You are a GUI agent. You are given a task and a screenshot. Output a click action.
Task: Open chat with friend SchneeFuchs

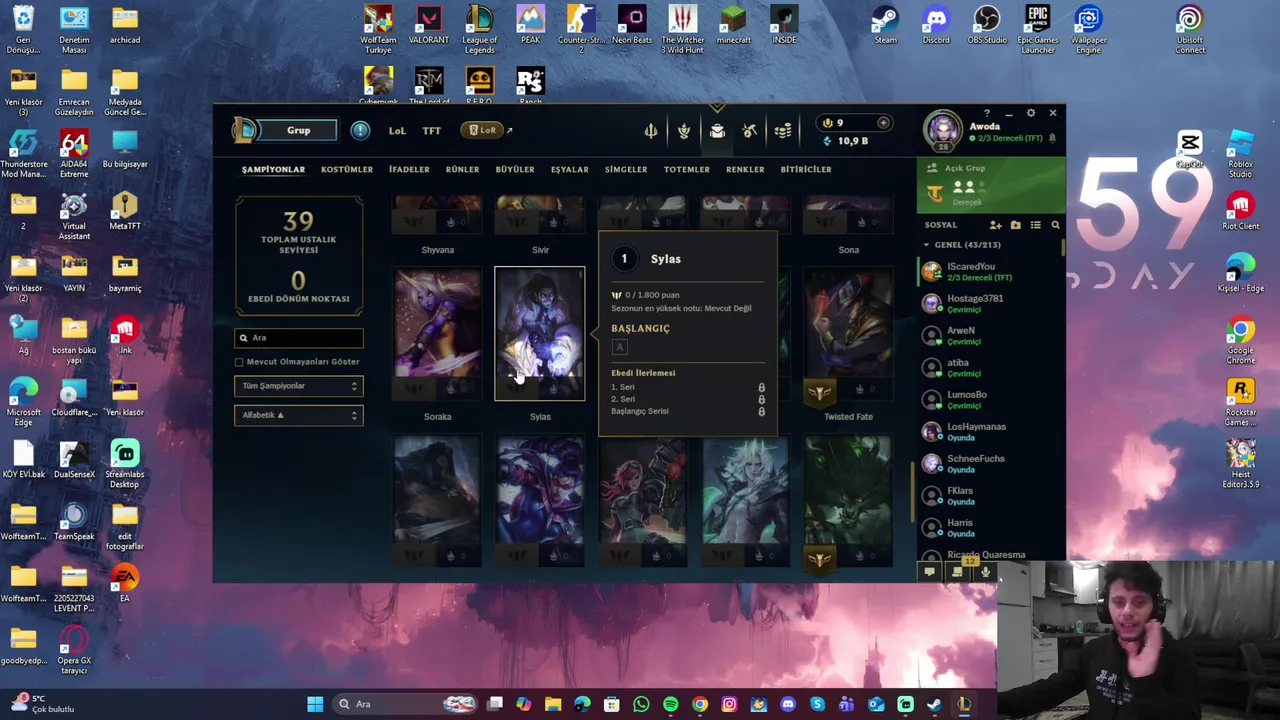(990, 463)
